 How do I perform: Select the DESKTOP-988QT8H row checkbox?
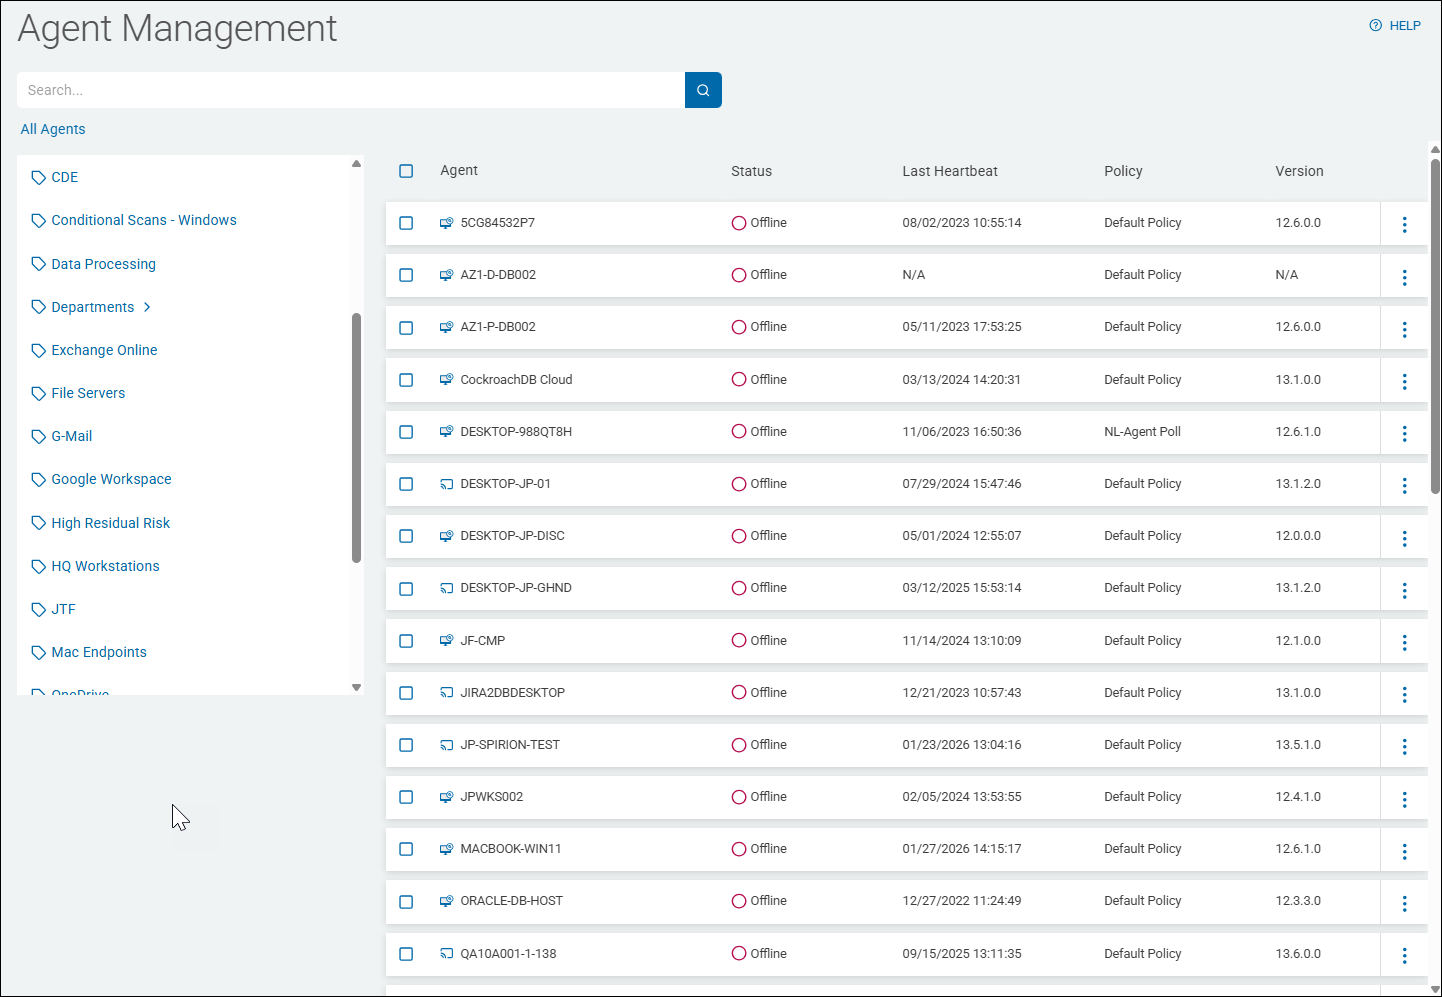click(406, 432)
